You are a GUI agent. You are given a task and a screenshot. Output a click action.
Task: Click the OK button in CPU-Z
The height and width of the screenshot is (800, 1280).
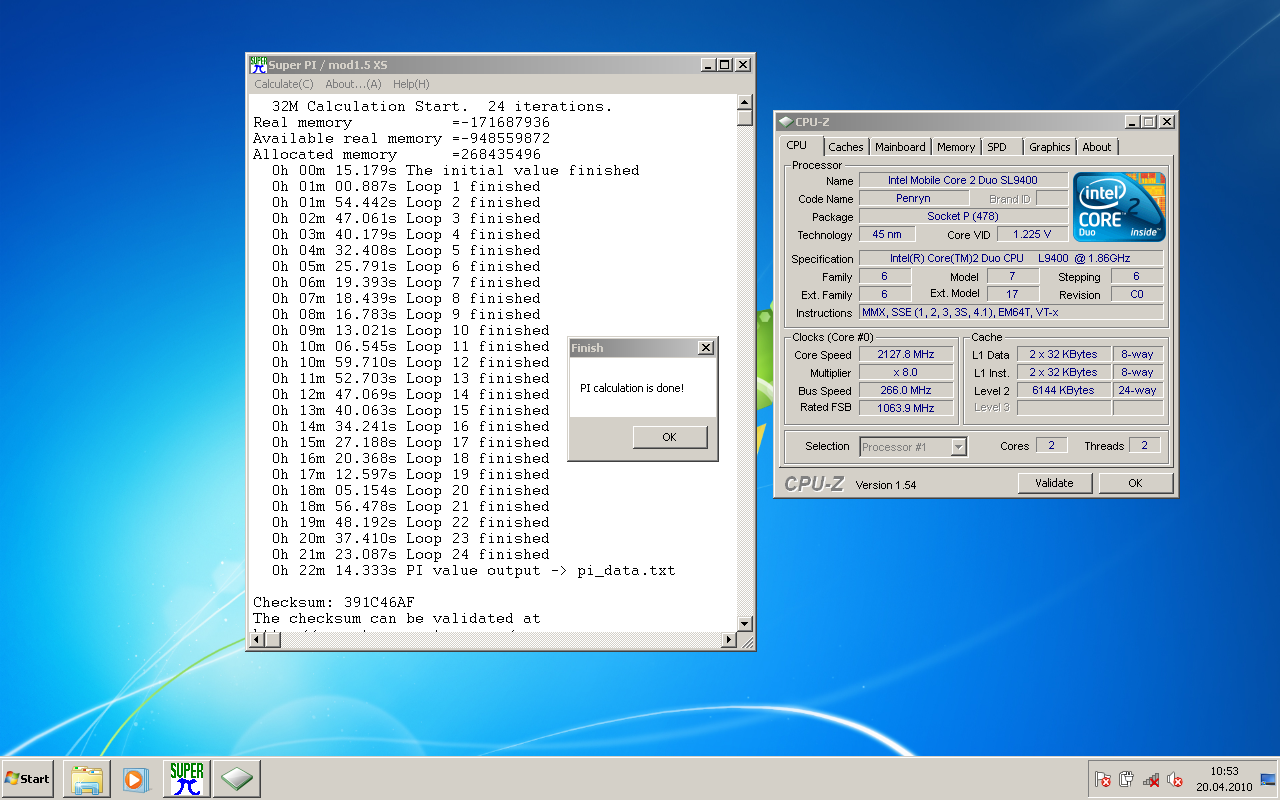(1135, 483)
